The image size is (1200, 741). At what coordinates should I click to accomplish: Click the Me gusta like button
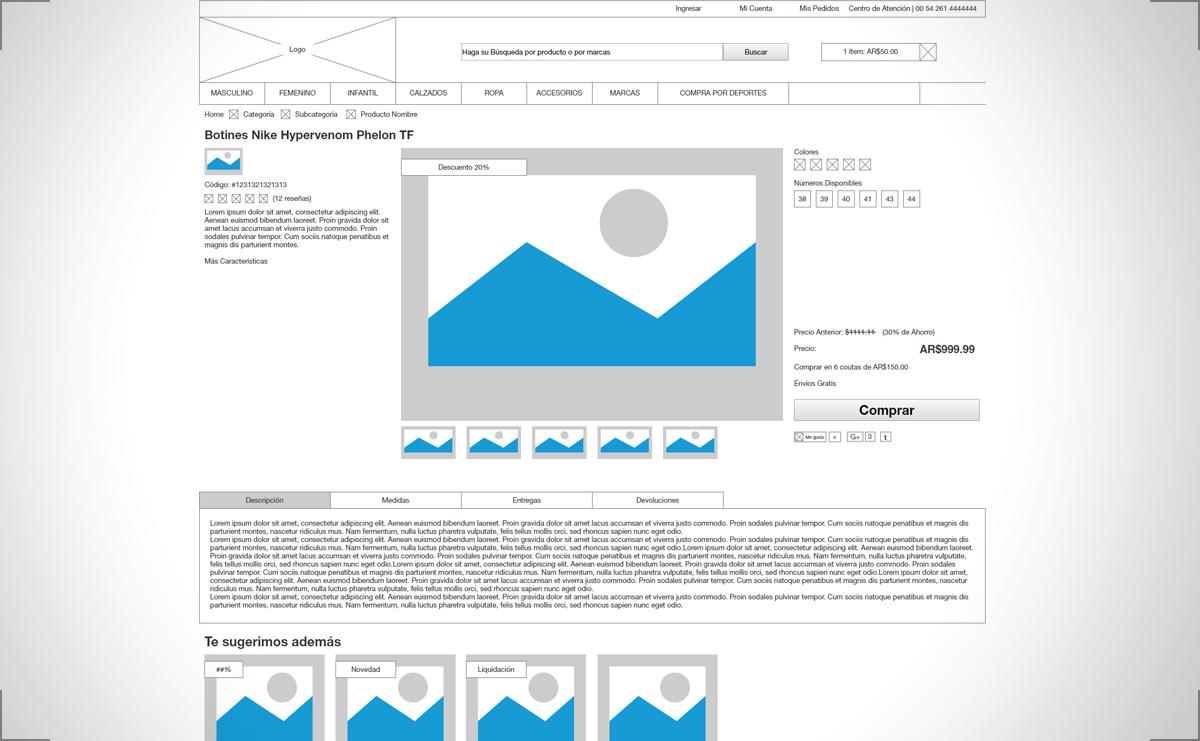[x=810, y=437]
